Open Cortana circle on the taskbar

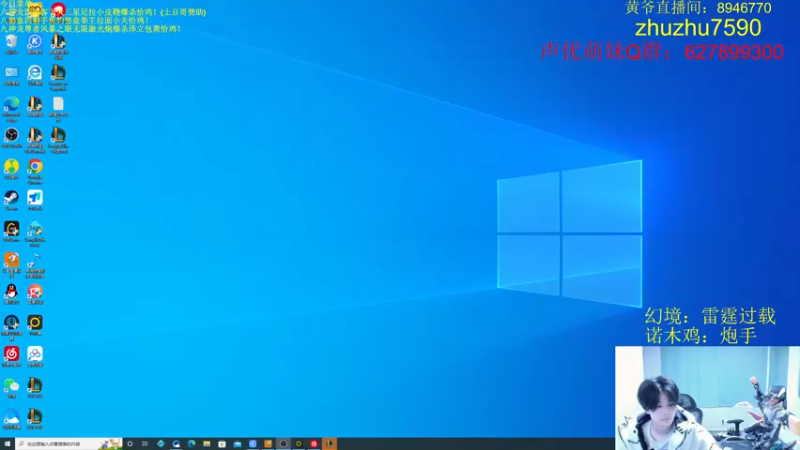click(x=130, y=444)
